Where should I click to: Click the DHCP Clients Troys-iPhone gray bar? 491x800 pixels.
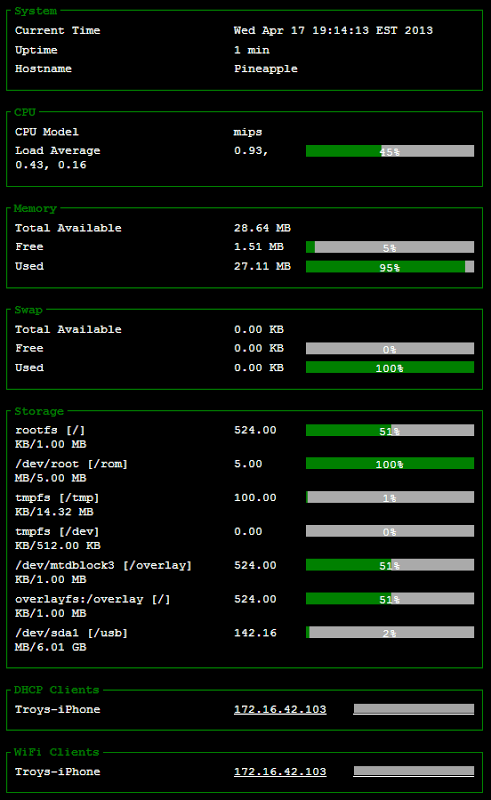414,709
